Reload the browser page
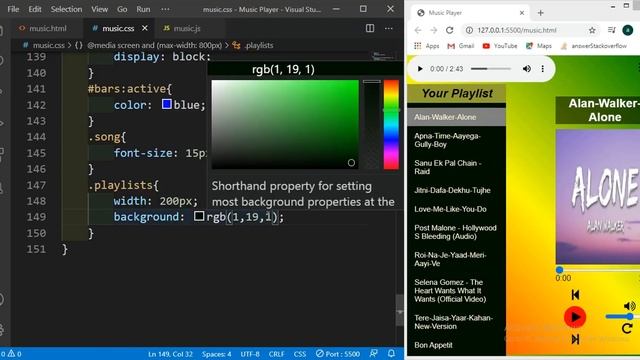This screenshot has width=640, height=360. click(449, 30)
